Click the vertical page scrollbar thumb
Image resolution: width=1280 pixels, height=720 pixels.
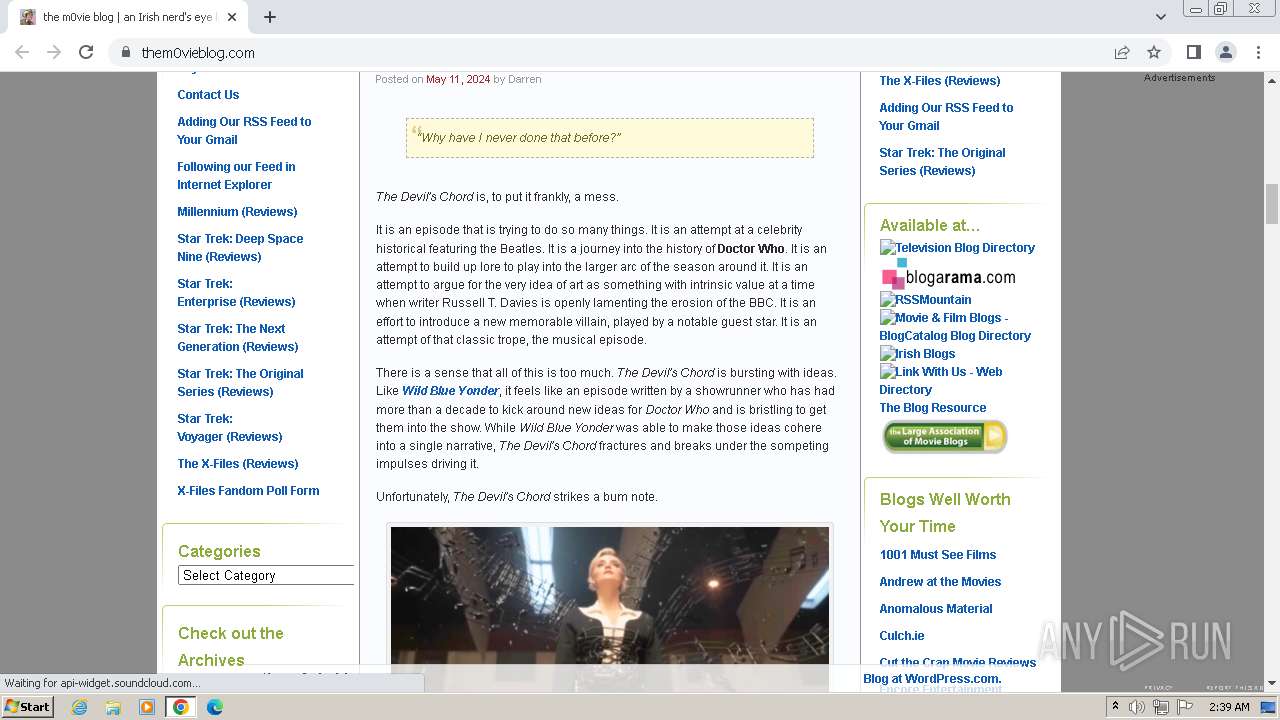coord(1272,205)
